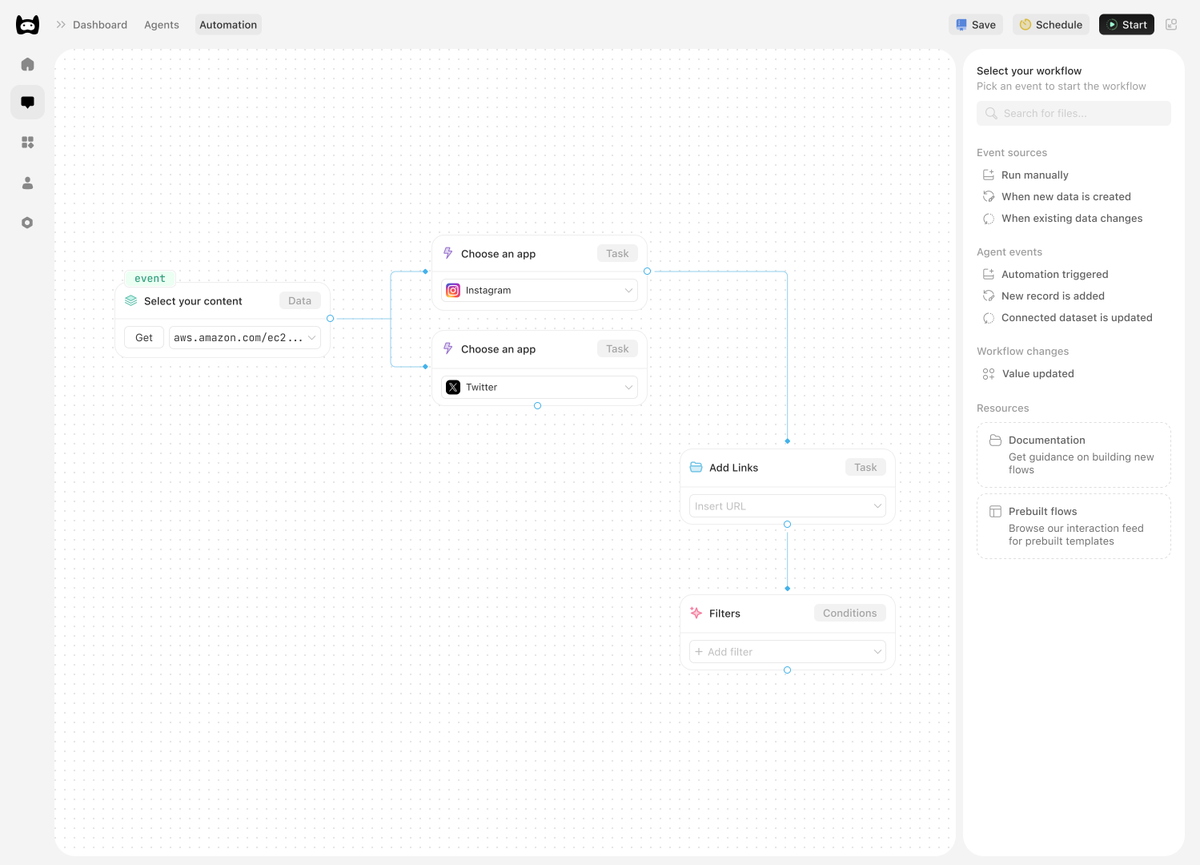Click the apps grid icon in sidebar

click(x=27, y=142)
